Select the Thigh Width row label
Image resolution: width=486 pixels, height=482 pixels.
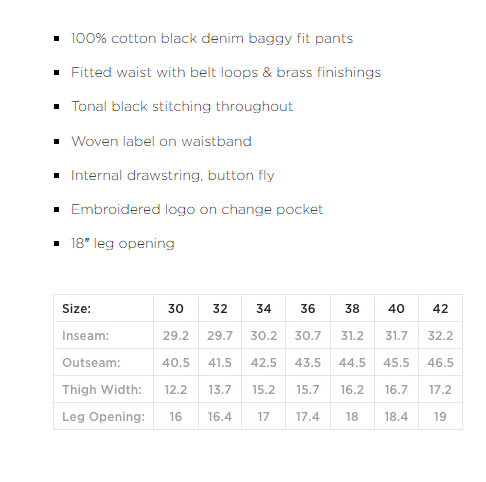pos(102,390)
